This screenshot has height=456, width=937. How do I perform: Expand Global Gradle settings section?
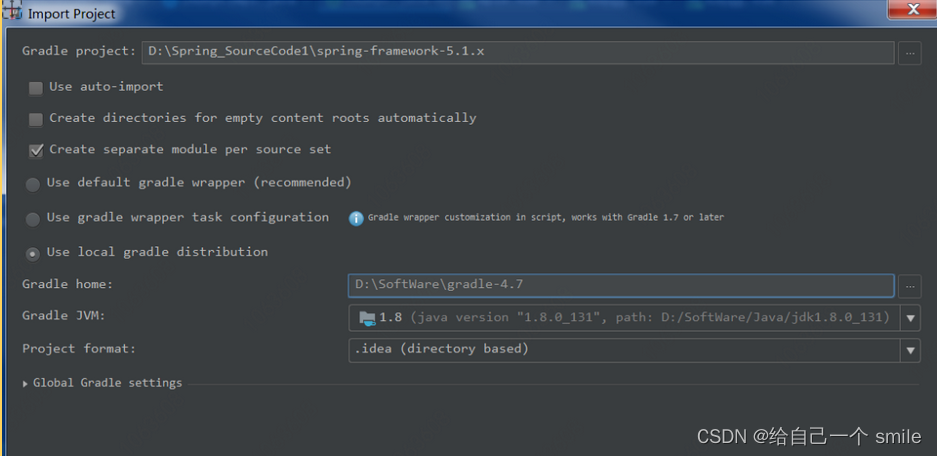[25, 384]
